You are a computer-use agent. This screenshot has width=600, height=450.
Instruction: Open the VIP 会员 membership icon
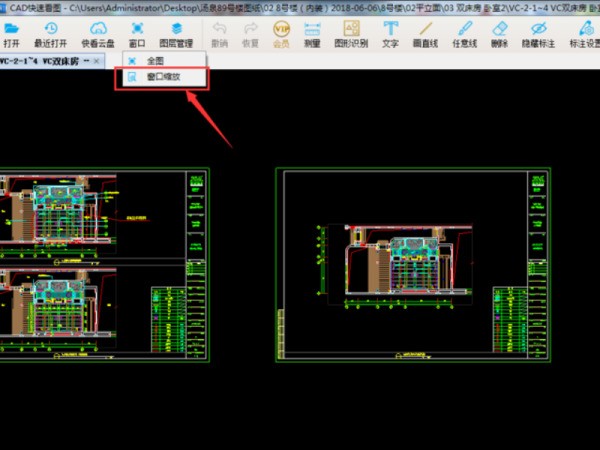(x=281, y=34)
